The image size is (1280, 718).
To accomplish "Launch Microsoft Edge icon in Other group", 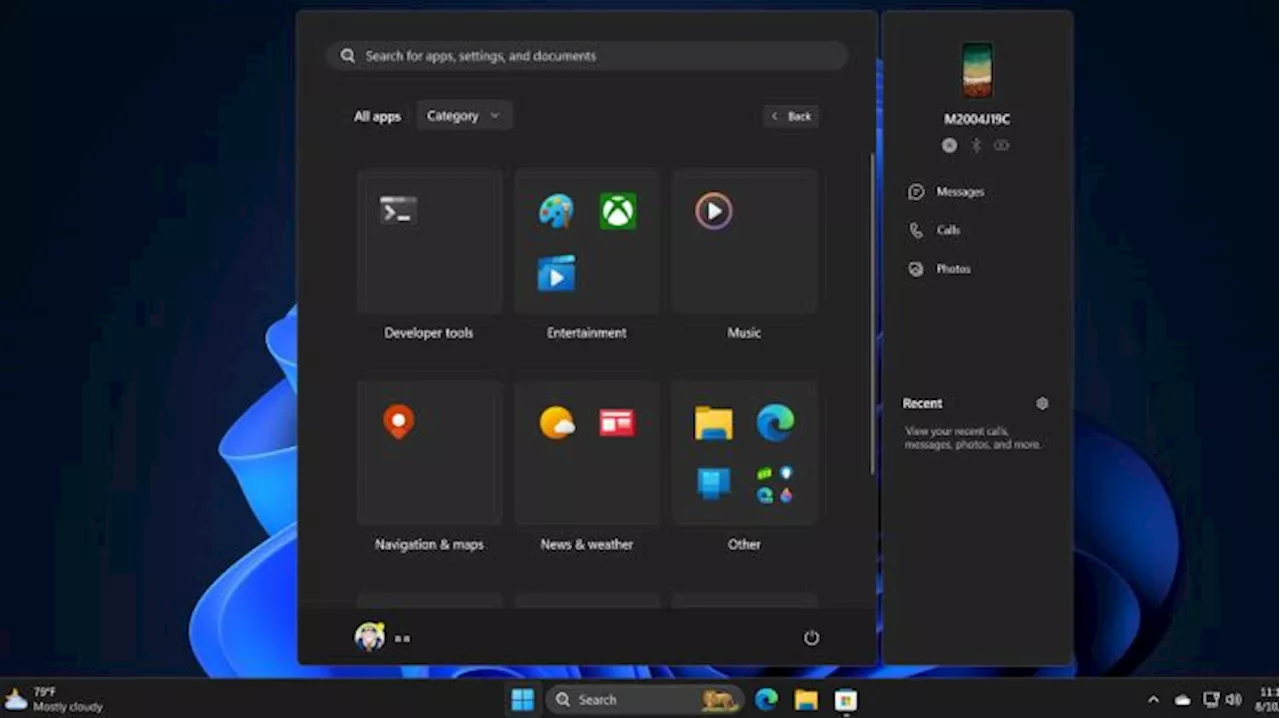I will click(x=775, y=422).
